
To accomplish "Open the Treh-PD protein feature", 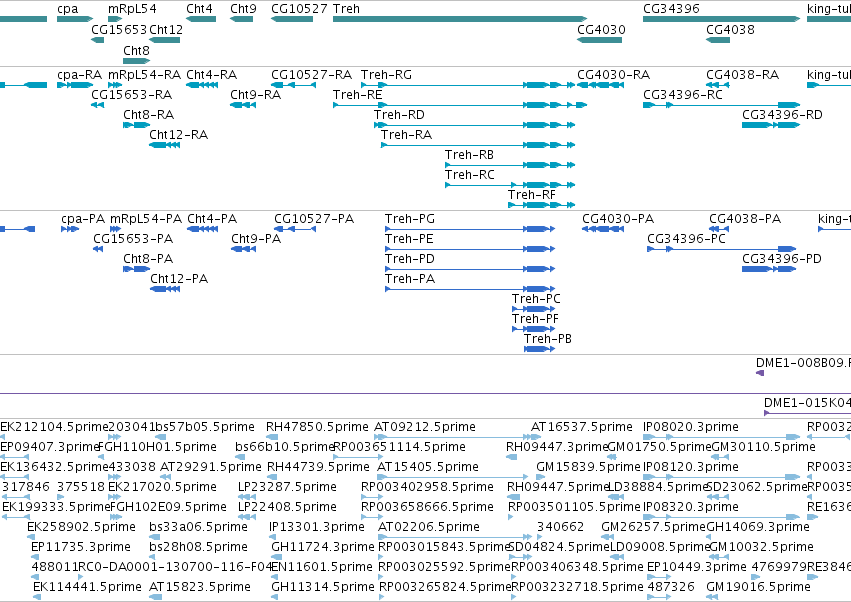I will [470, 269].
